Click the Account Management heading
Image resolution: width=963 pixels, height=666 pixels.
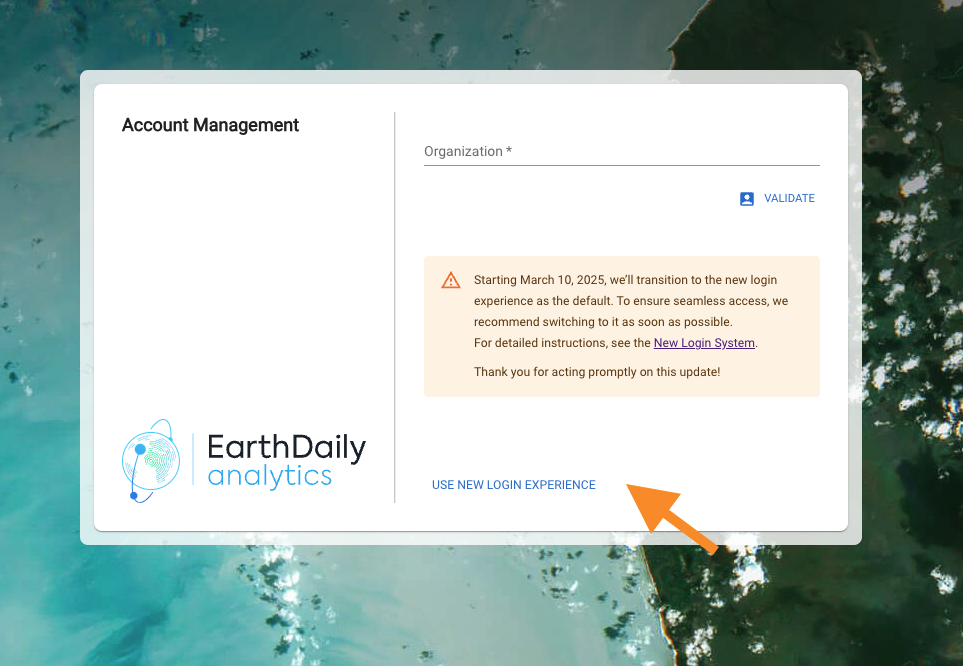[209, 125]
